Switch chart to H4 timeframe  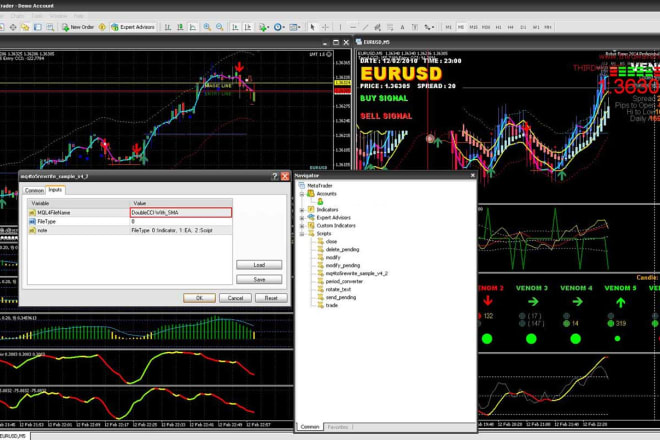511,27
